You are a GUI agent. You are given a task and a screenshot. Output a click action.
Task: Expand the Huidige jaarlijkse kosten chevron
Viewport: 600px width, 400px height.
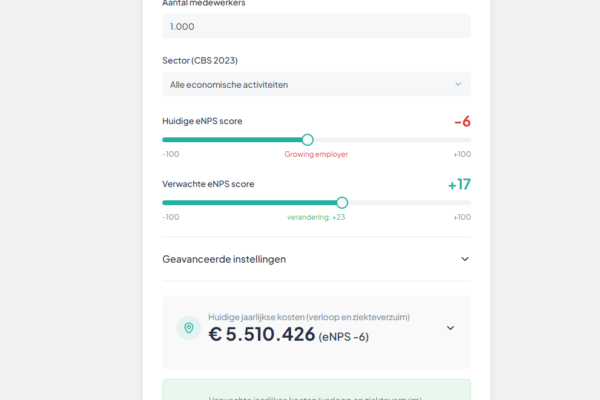[x=450, y=328]
